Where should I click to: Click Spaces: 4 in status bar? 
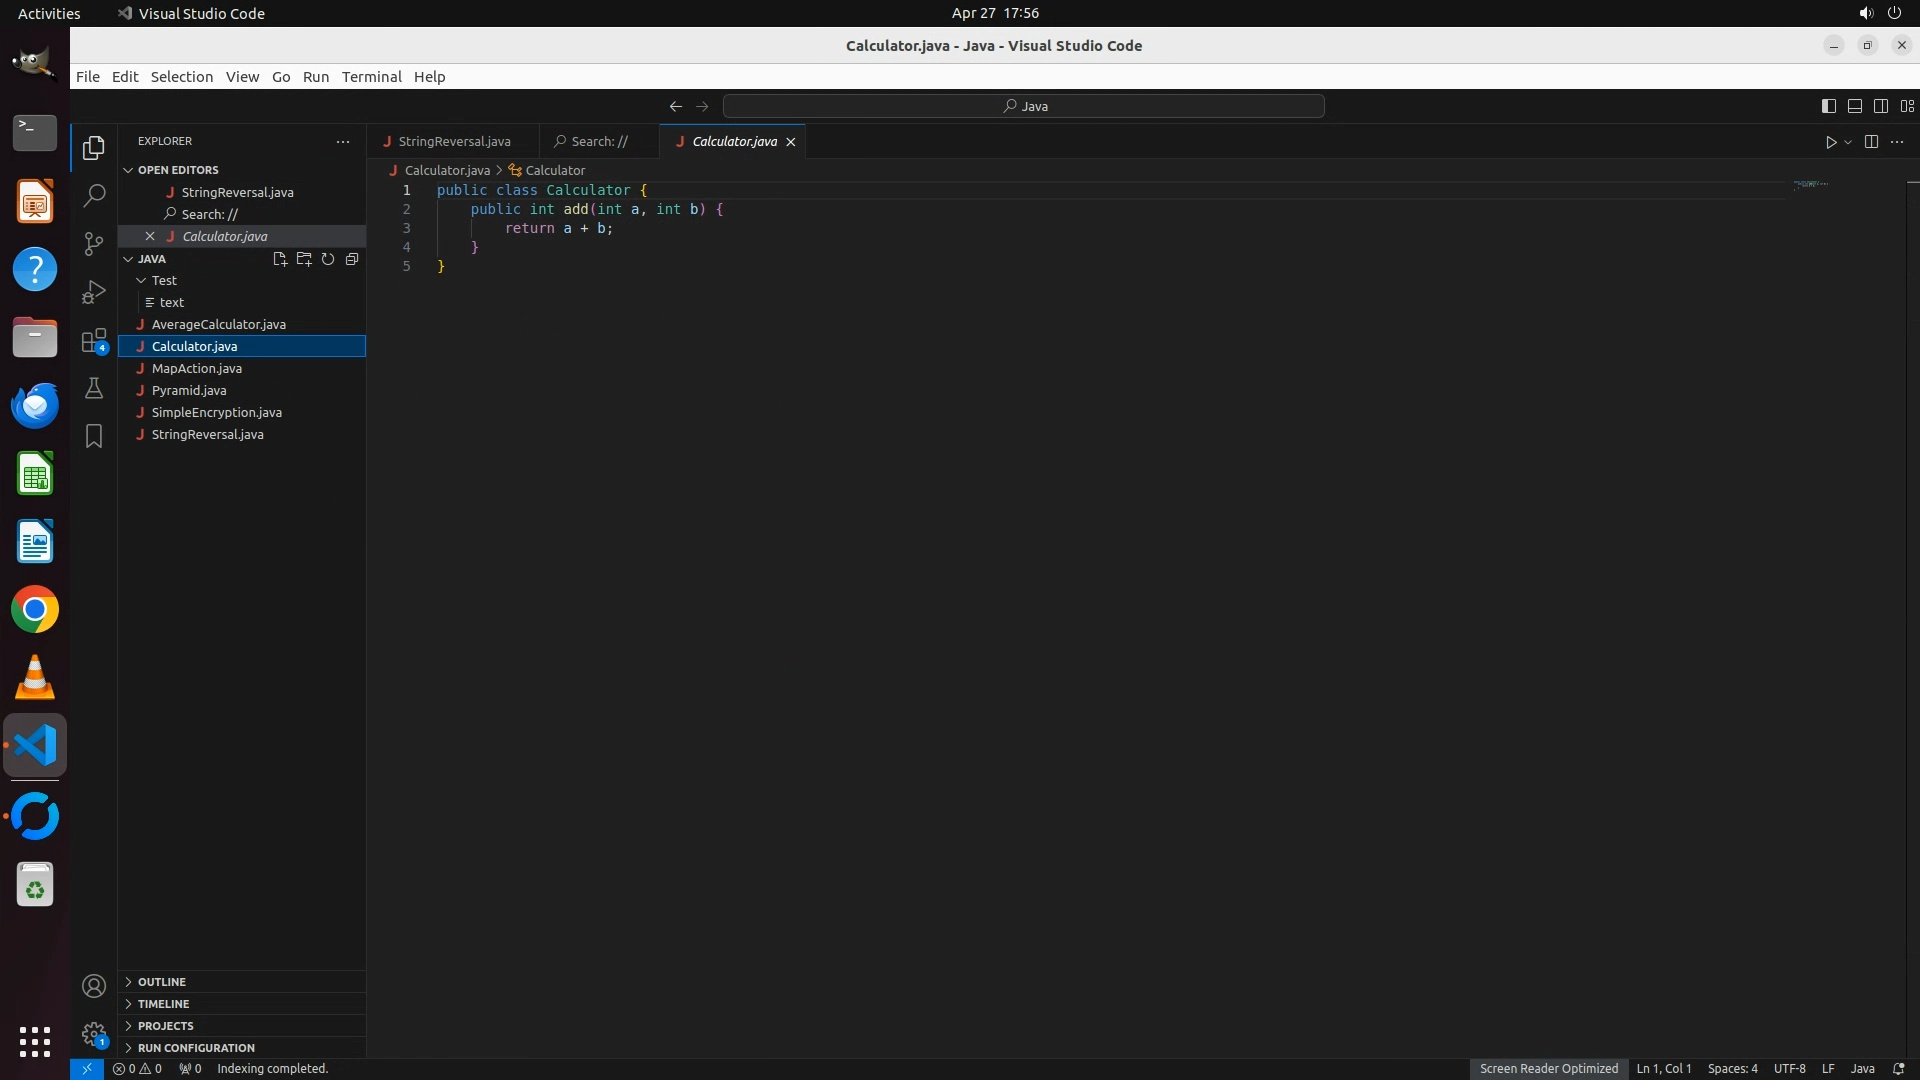point(1732,1069)
